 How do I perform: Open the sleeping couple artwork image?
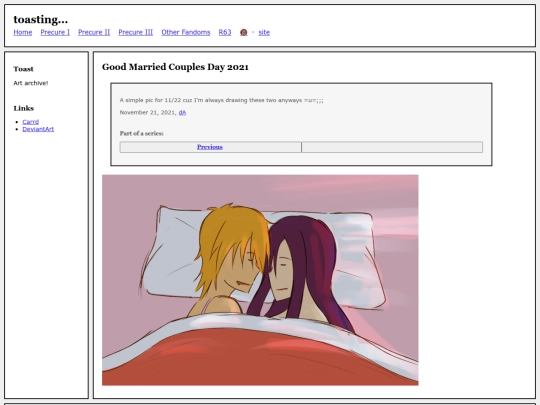pos(260,280)
